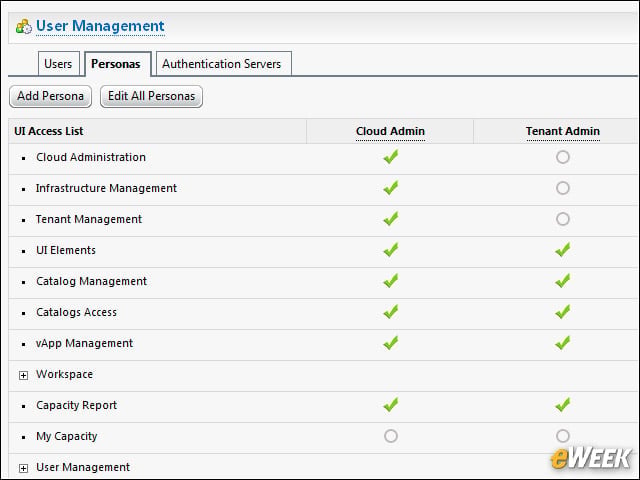Toggle Tenant Management check for Cloud Admin
640x480 pixels.
tap(391, 219)
